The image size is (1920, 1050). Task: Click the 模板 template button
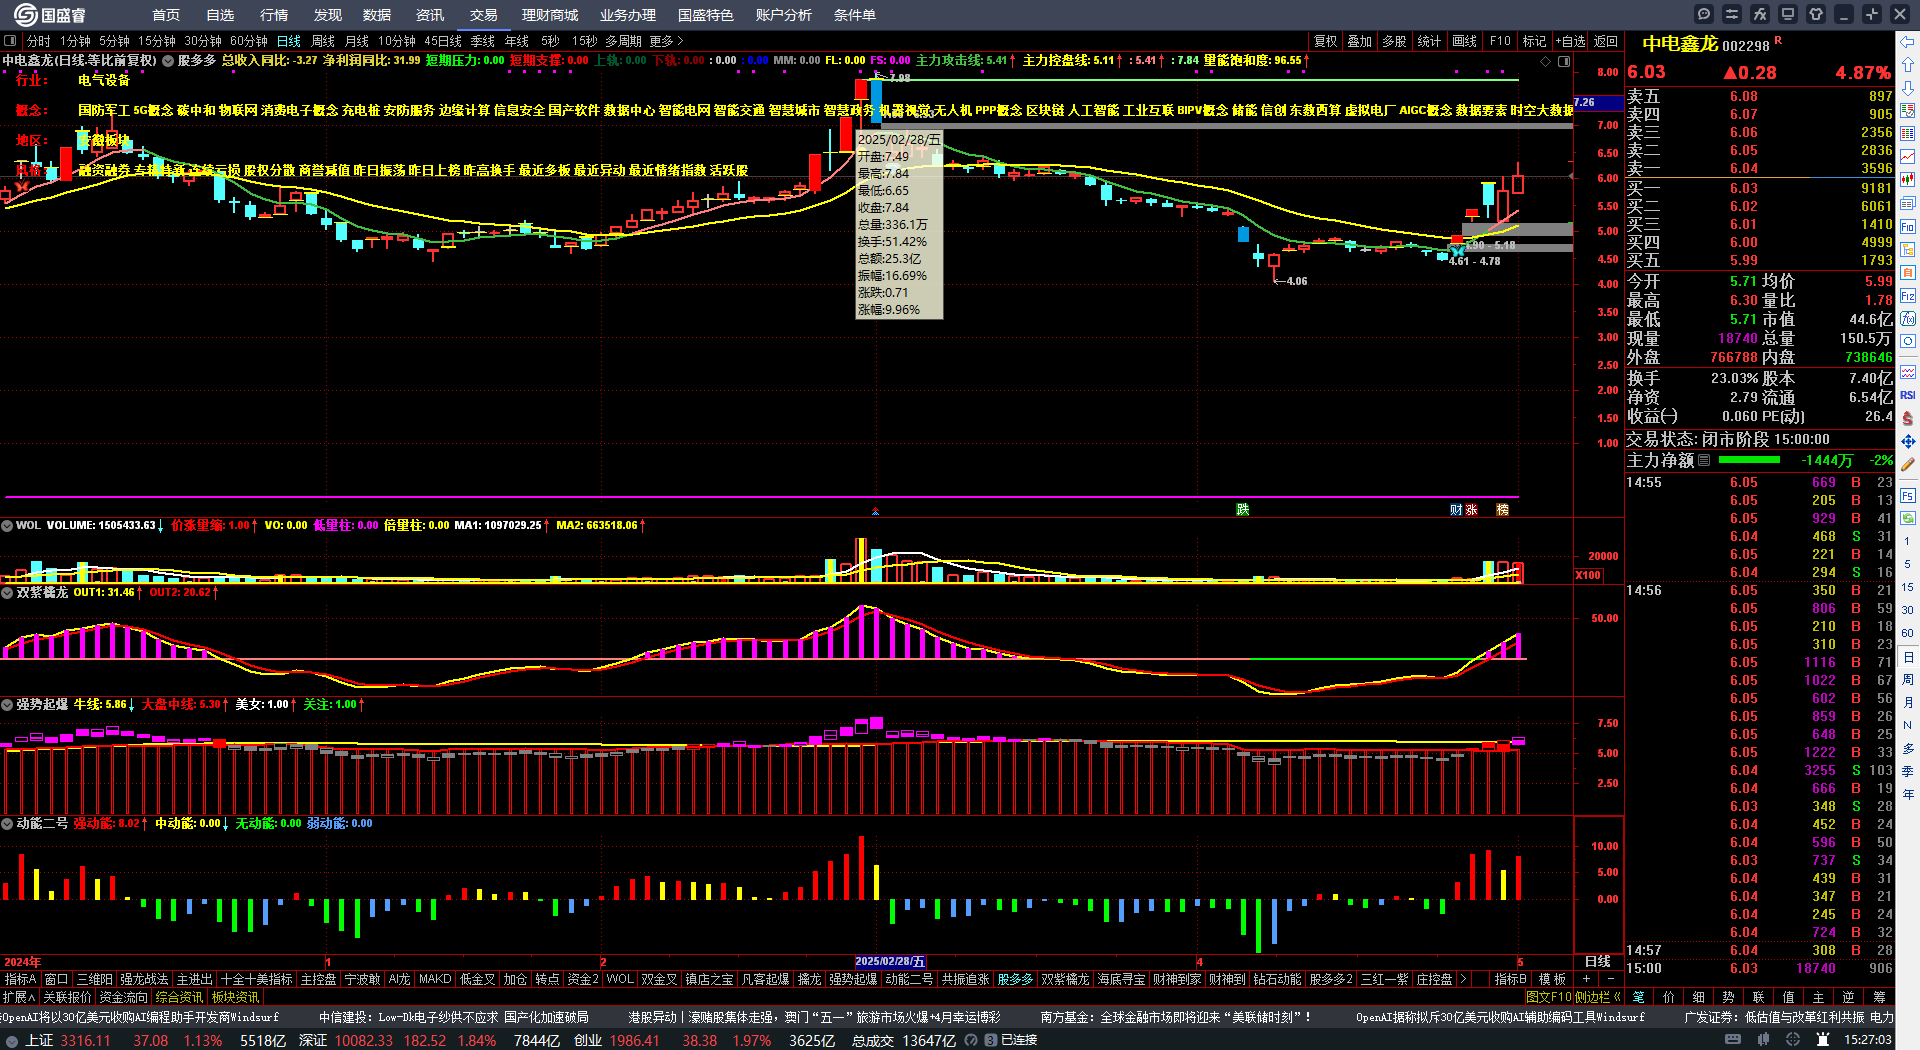click(1552, 979)
